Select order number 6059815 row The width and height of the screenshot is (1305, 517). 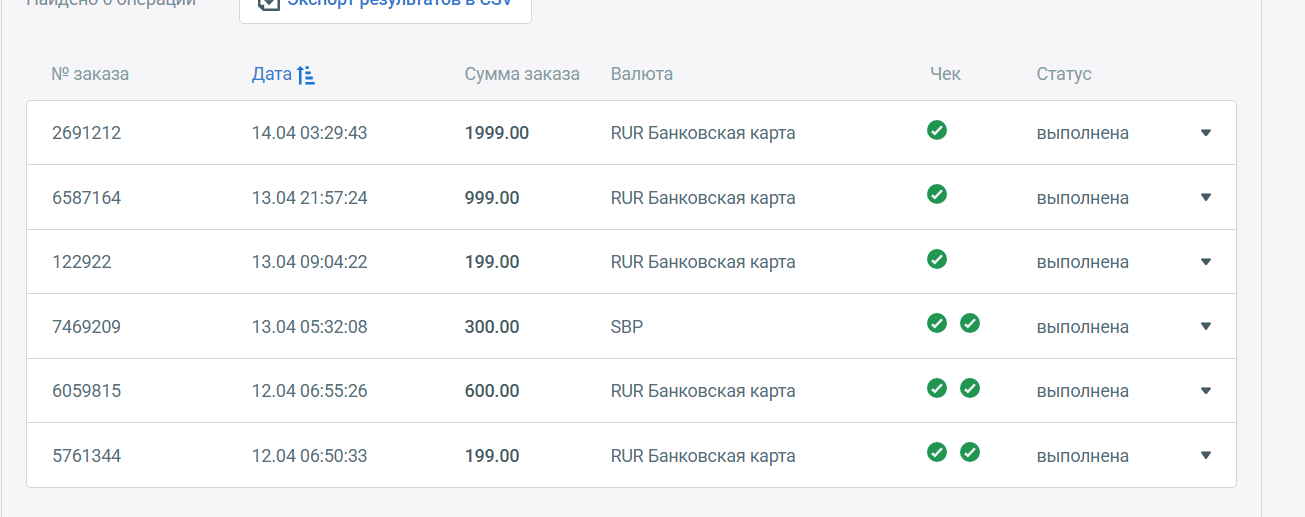87,391
